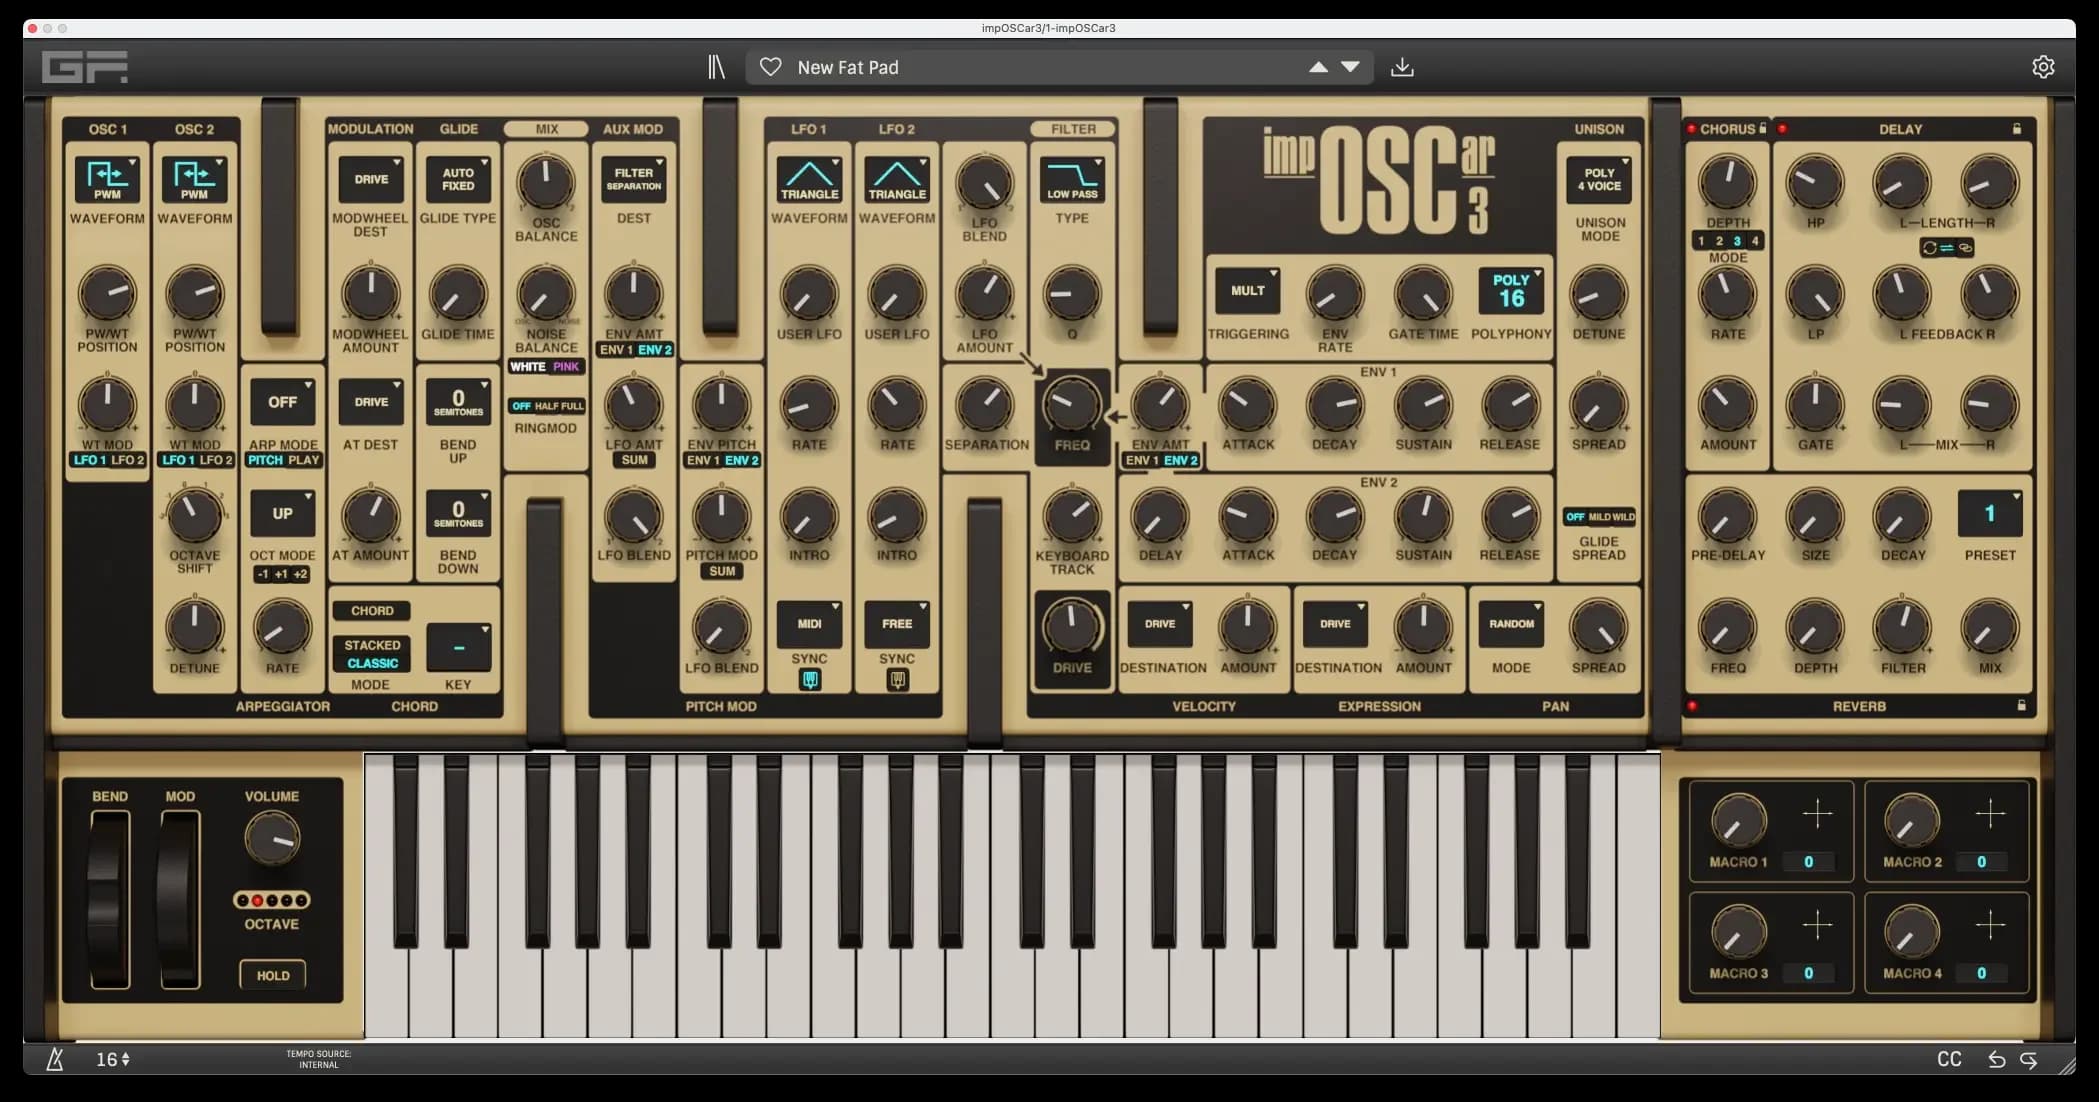
Task: Open the preset library browser icon
Action: 716,67
